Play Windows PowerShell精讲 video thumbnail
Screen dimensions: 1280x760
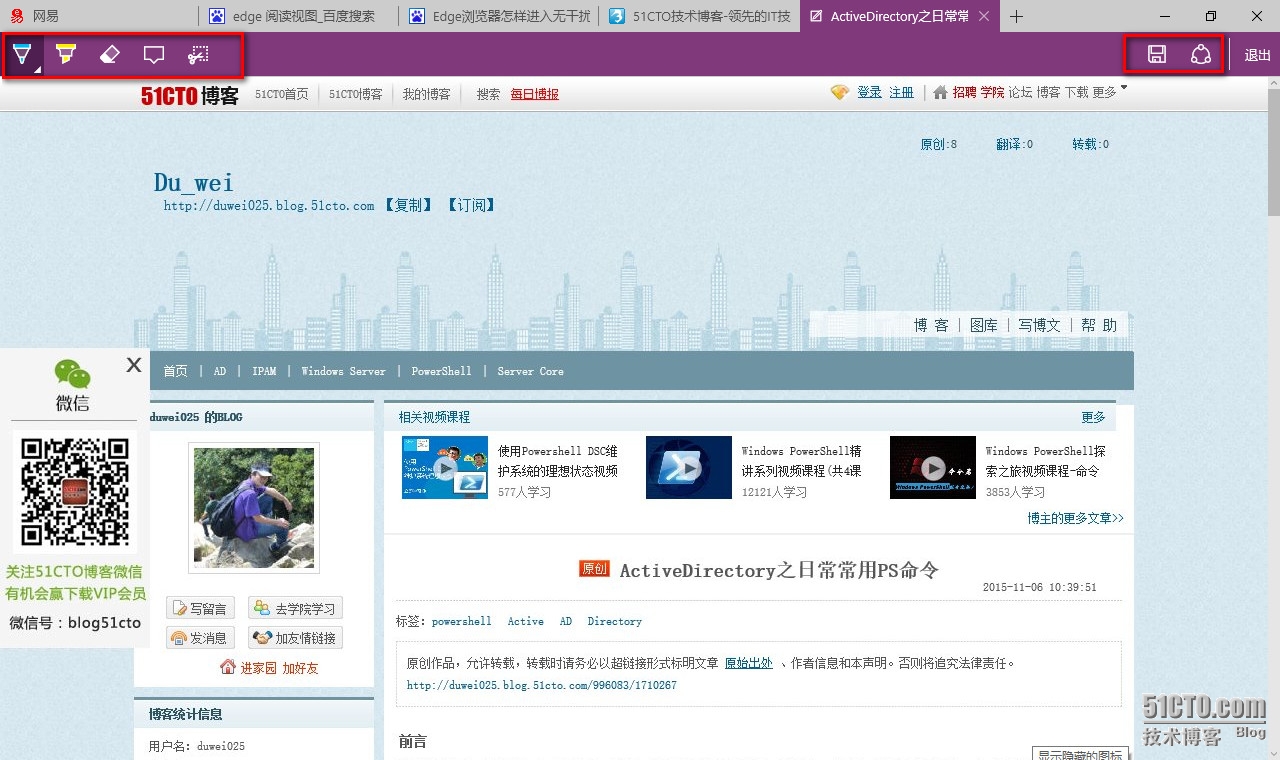point(689,467)
